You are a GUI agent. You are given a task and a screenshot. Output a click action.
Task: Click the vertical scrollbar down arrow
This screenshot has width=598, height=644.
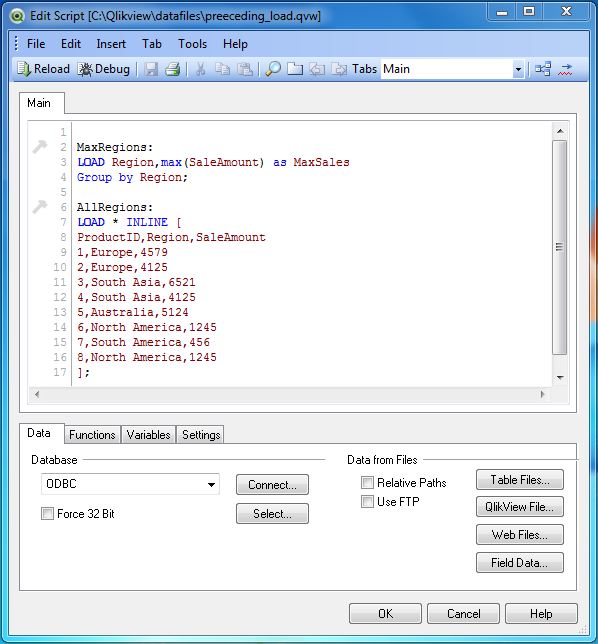(560, 377)
